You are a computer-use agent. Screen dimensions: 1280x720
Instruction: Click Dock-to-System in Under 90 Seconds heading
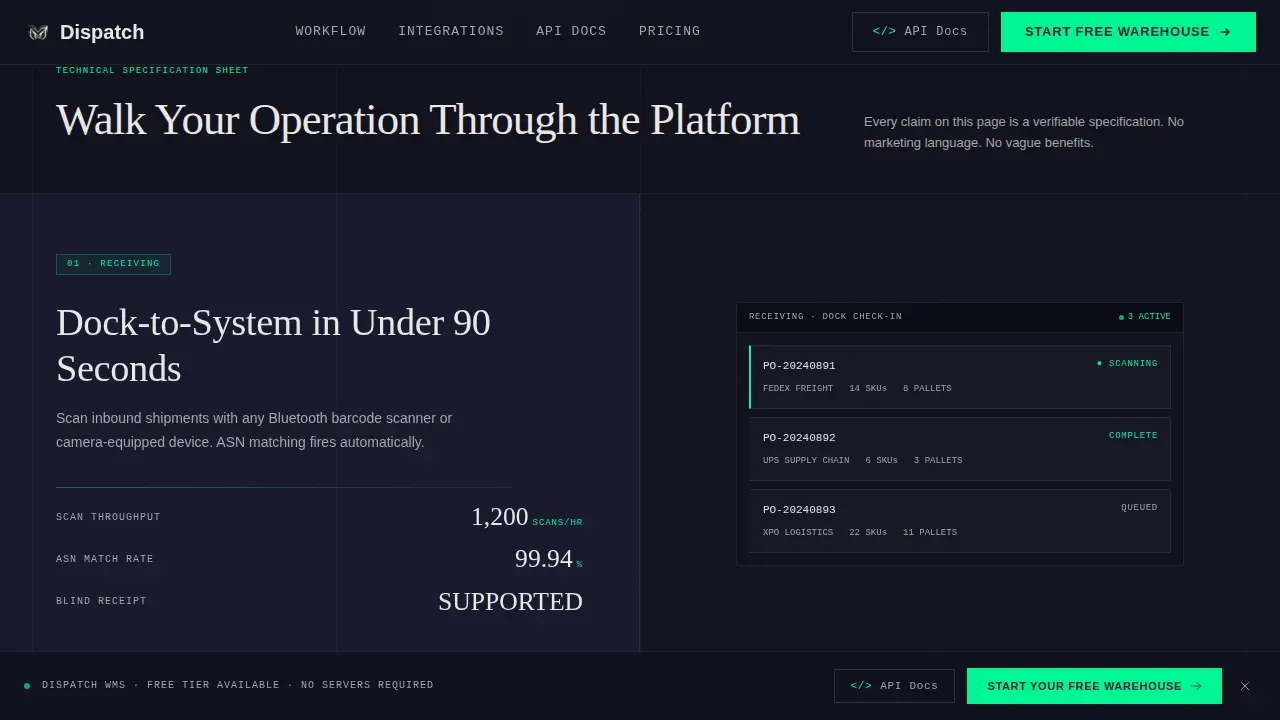[273, 345]
